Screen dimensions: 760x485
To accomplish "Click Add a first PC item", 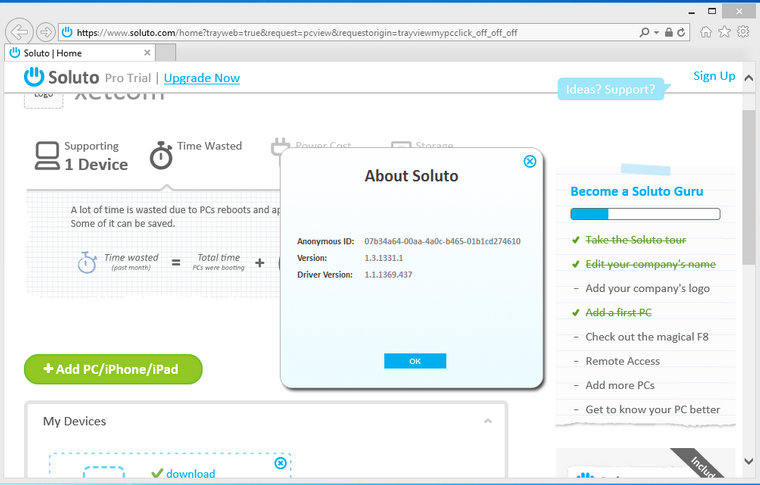I will 618,313.
